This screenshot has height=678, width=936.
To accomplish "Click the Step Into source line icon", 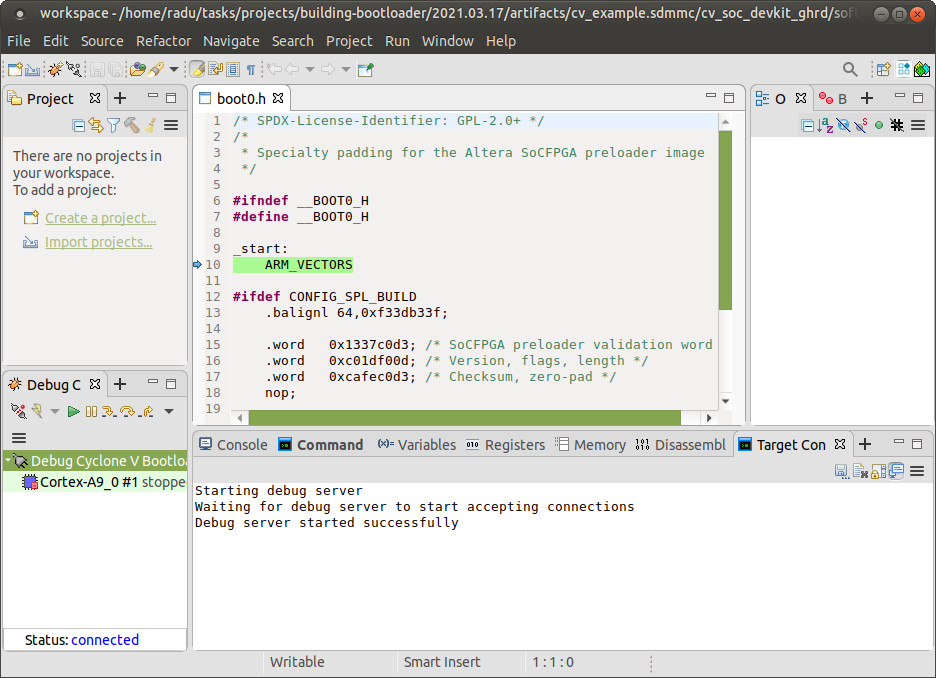I will (109, 411).
